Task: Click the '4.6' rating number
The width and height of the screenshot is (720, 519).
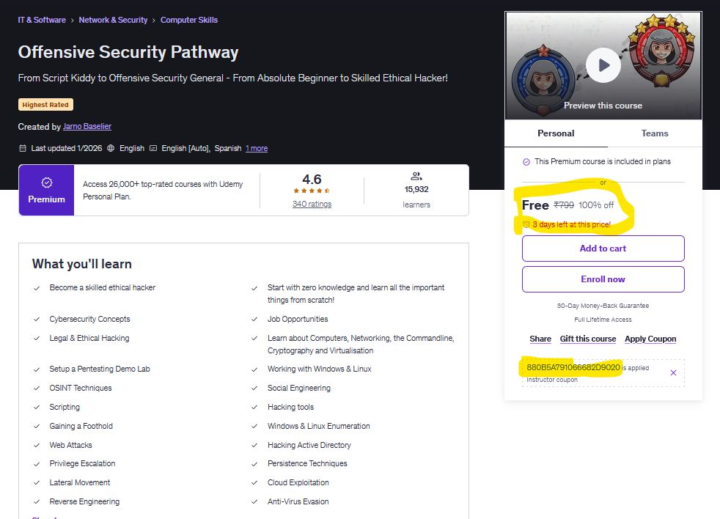Action: pos(312,179)
